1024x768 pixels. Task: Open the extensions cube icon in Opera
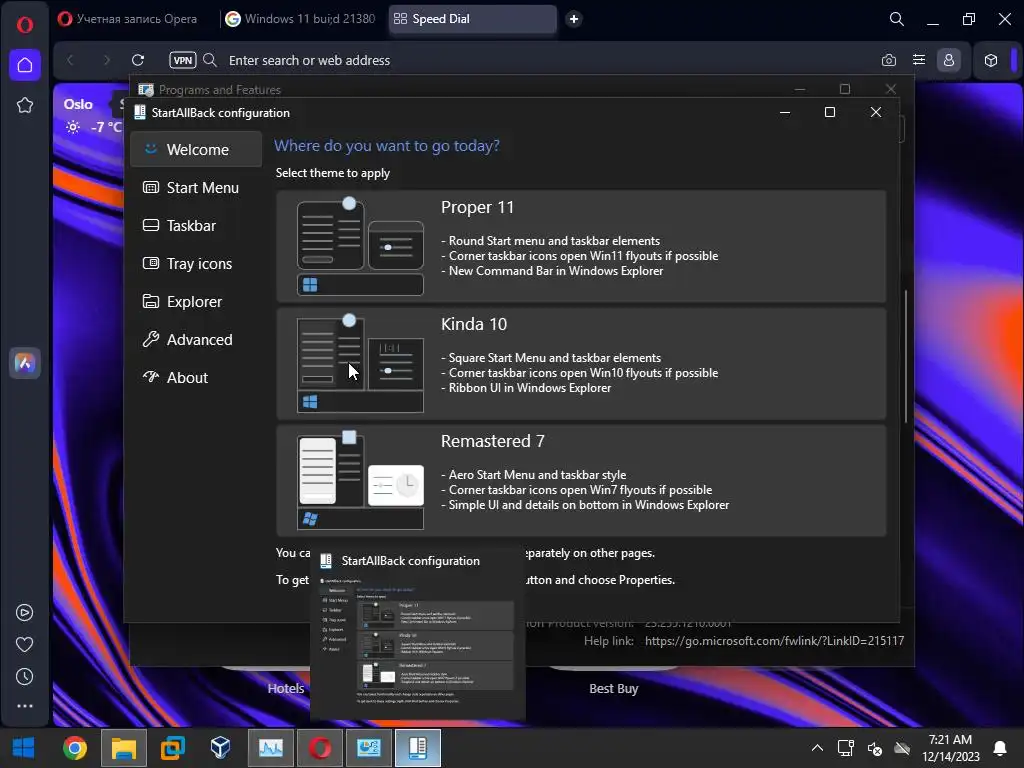tap(991, 60)
